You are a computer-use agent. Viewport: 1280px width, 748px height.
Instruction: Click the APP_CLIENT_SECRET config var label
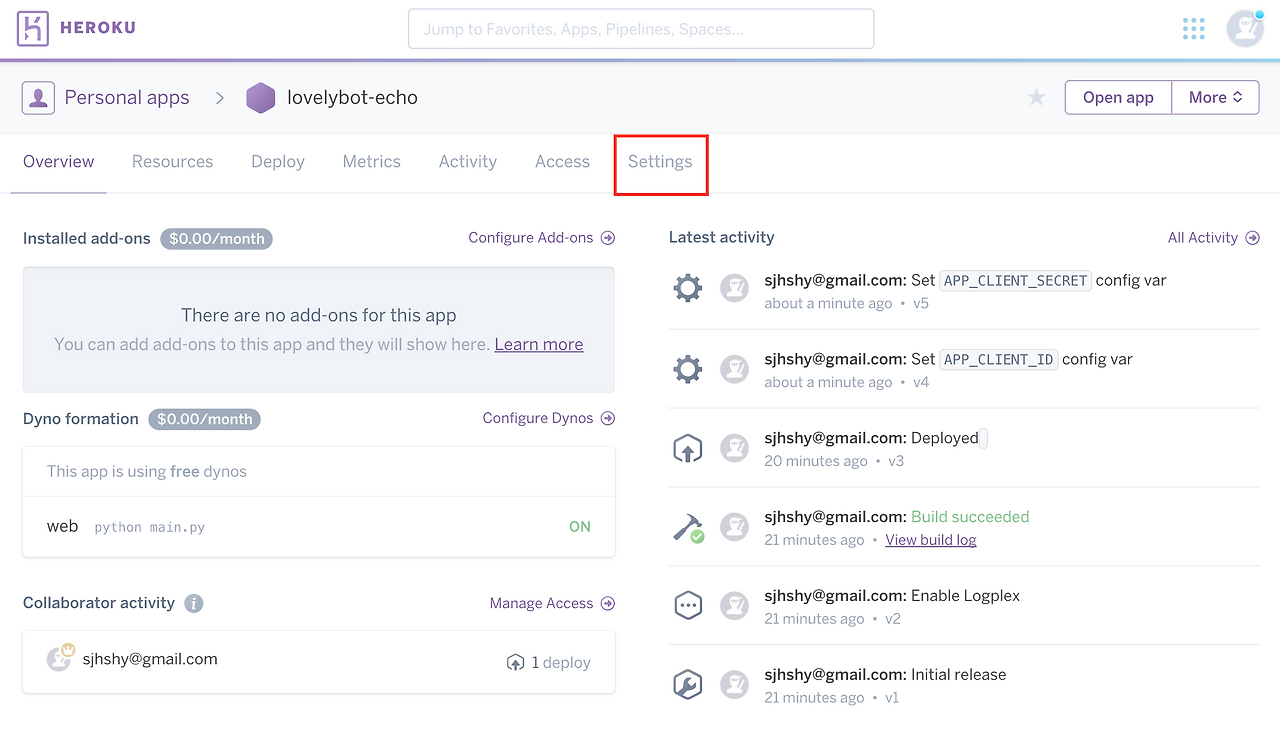1016,281
